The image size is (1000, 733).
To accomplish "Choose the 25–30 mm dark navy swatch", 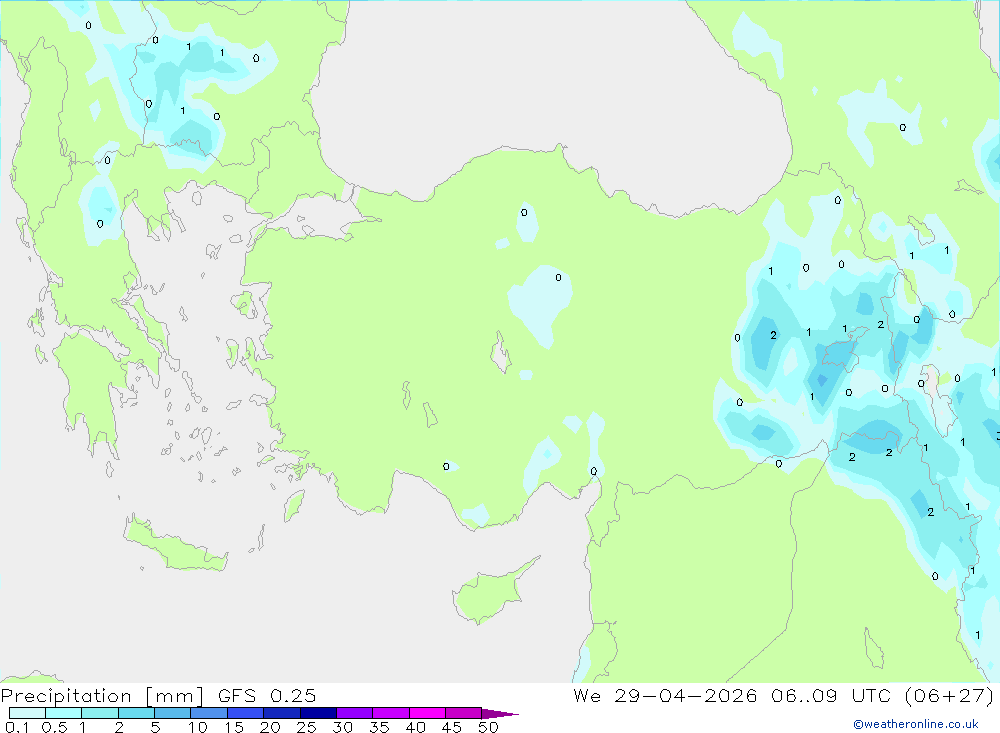I will pyautogui.click(x=318, y=713).
